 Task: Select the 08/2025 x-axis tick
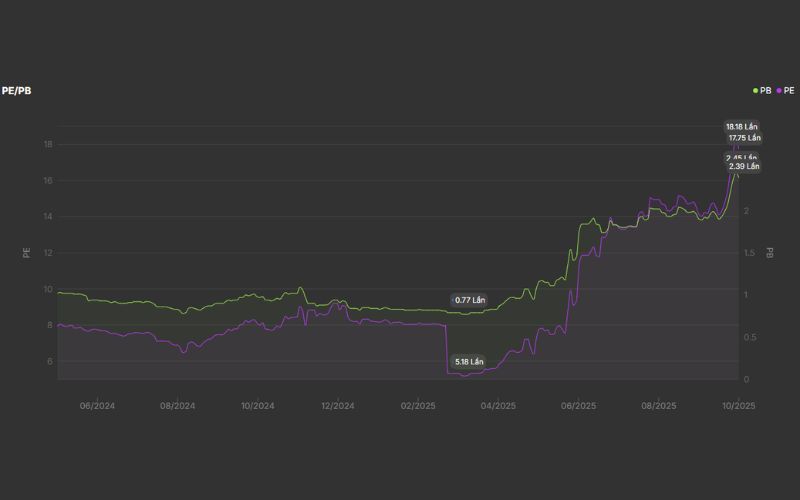pyautogui.click(x=658, y=406)
